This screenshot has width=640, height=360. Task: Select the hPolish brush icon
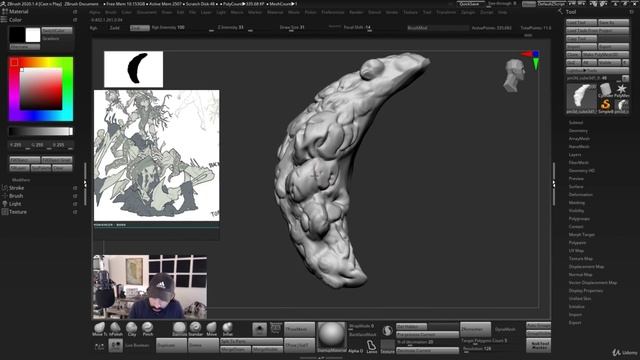(116, 328)
